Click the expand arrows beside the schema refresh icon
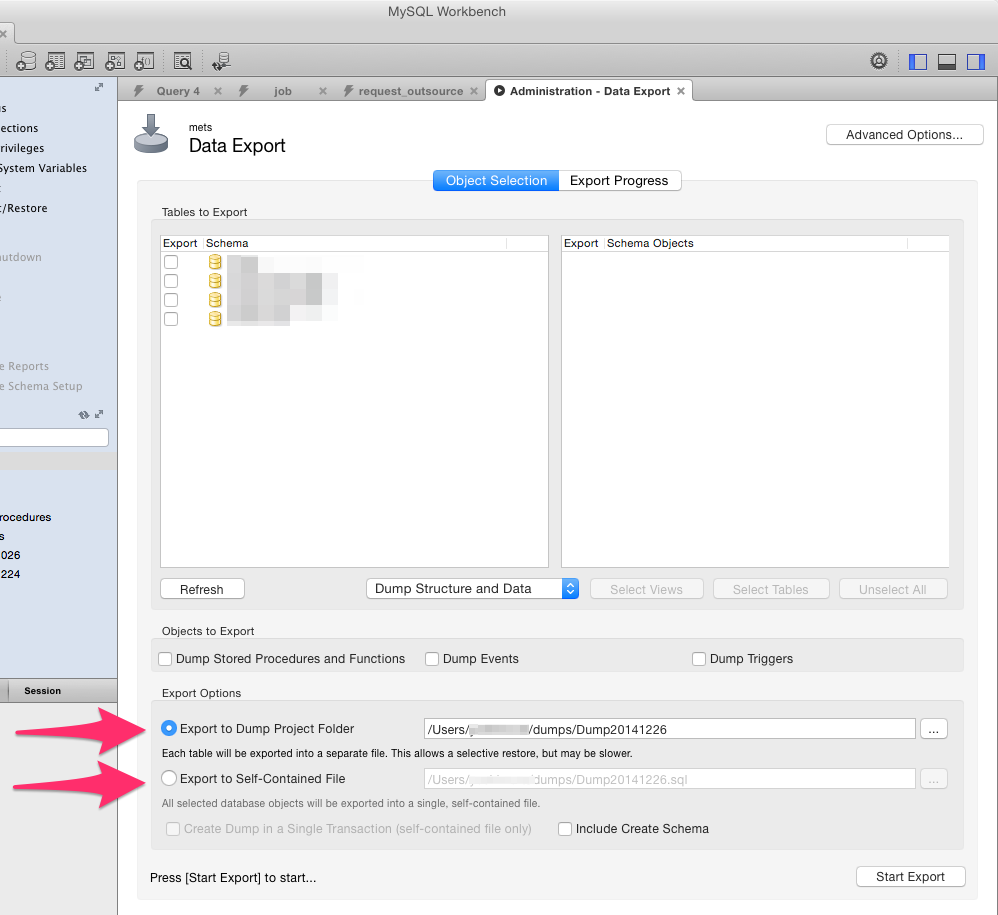This screenshot has width=998, height=915. 99,414
